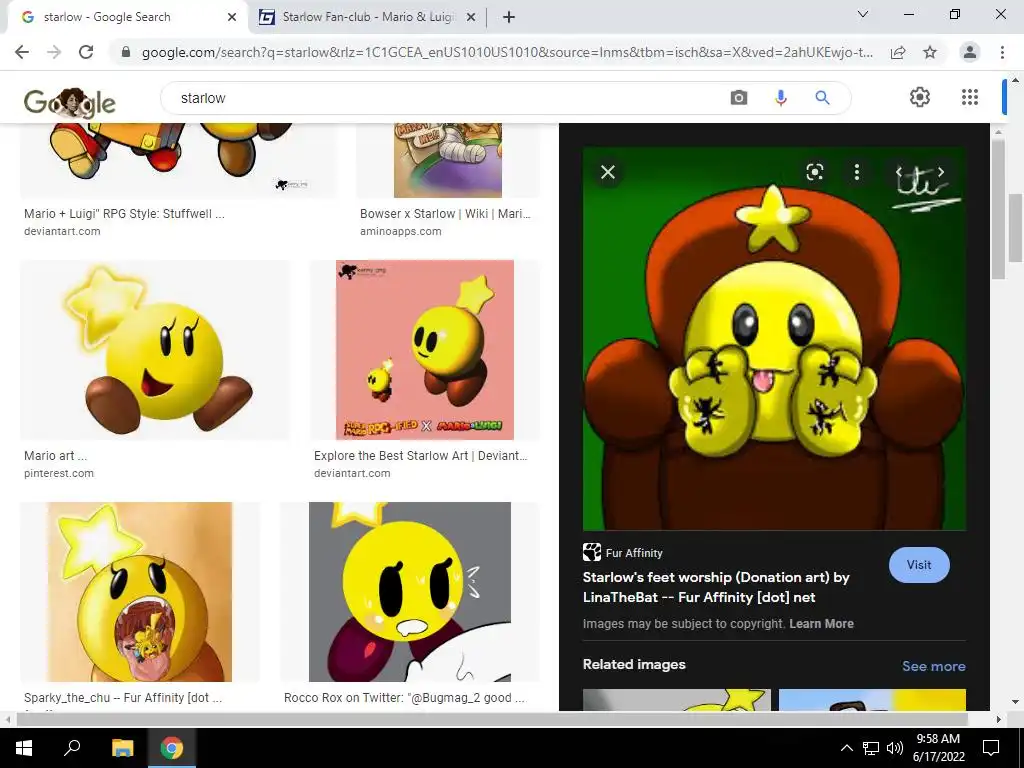Click the Bowser x Starlow Wiki caption
The width and height of the screenshot is (1024, 768).
445,214
